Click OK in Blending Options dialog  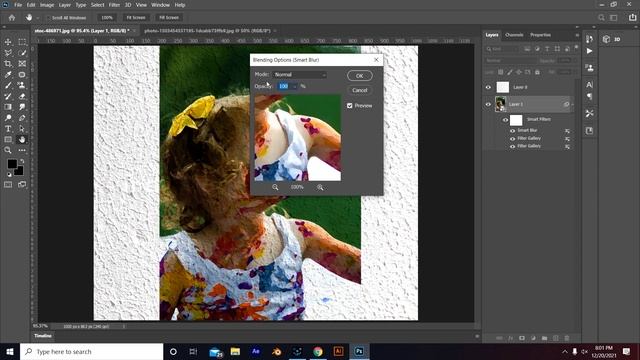[360, 76]
